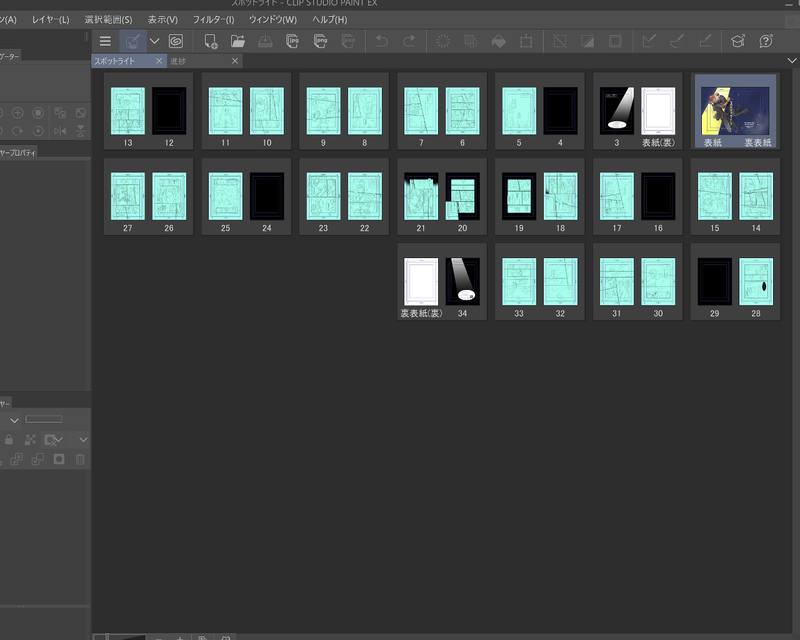
Task: Toggle Navigator flip vertical icon
Action: (x=81, y=131)
